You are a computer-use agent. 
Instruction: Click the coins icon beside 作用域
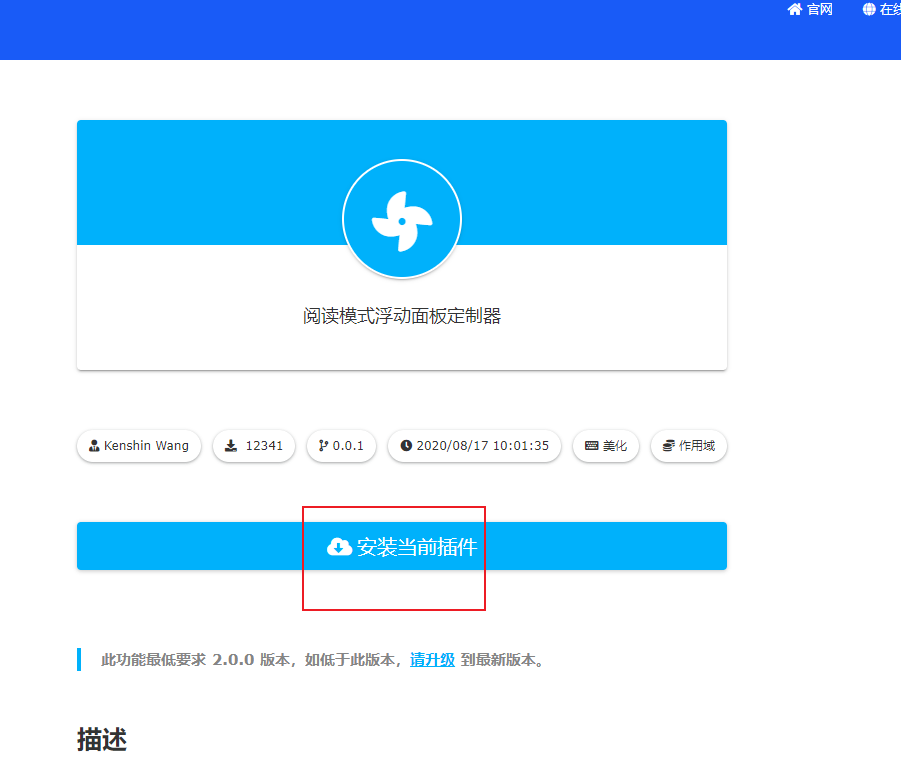point(669,445)
